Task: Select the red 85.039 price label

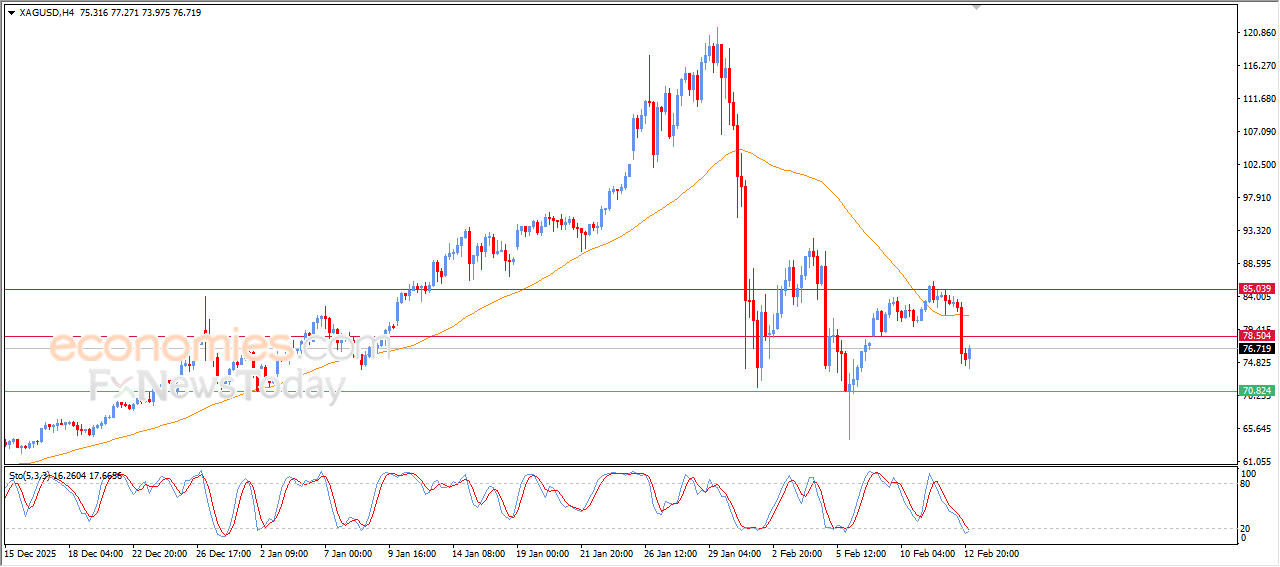Action: [1257, 289]
